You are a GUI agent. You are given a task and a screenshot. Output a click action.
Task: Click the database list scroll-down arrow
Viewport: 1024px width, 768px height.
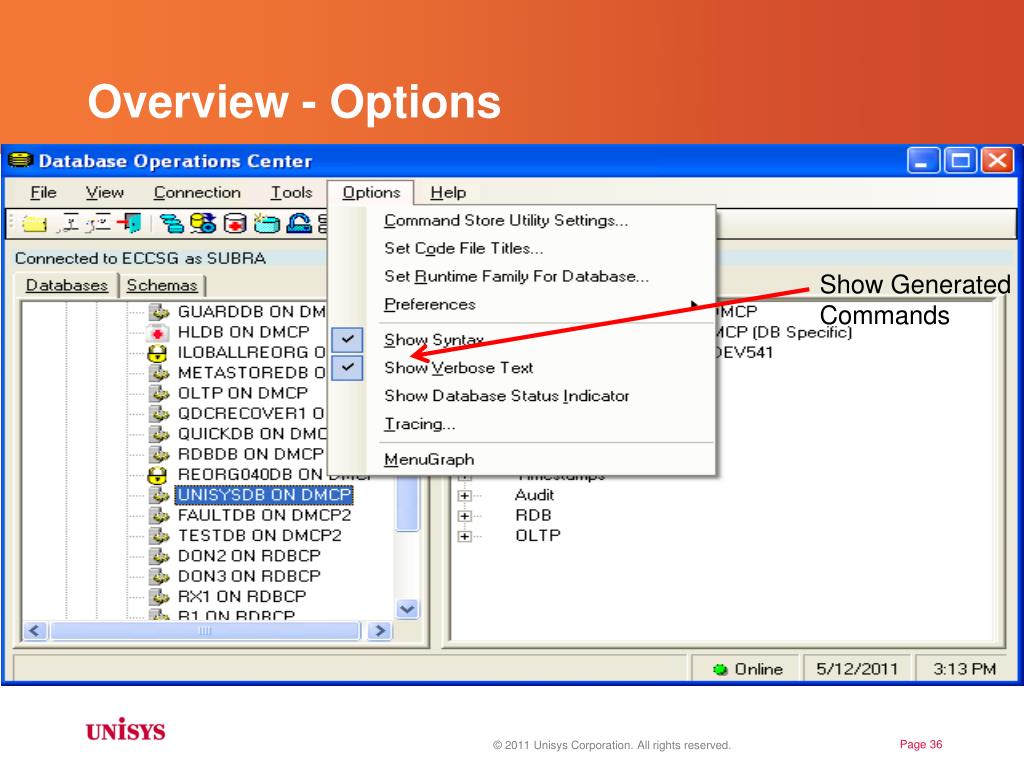coord(408,610)
